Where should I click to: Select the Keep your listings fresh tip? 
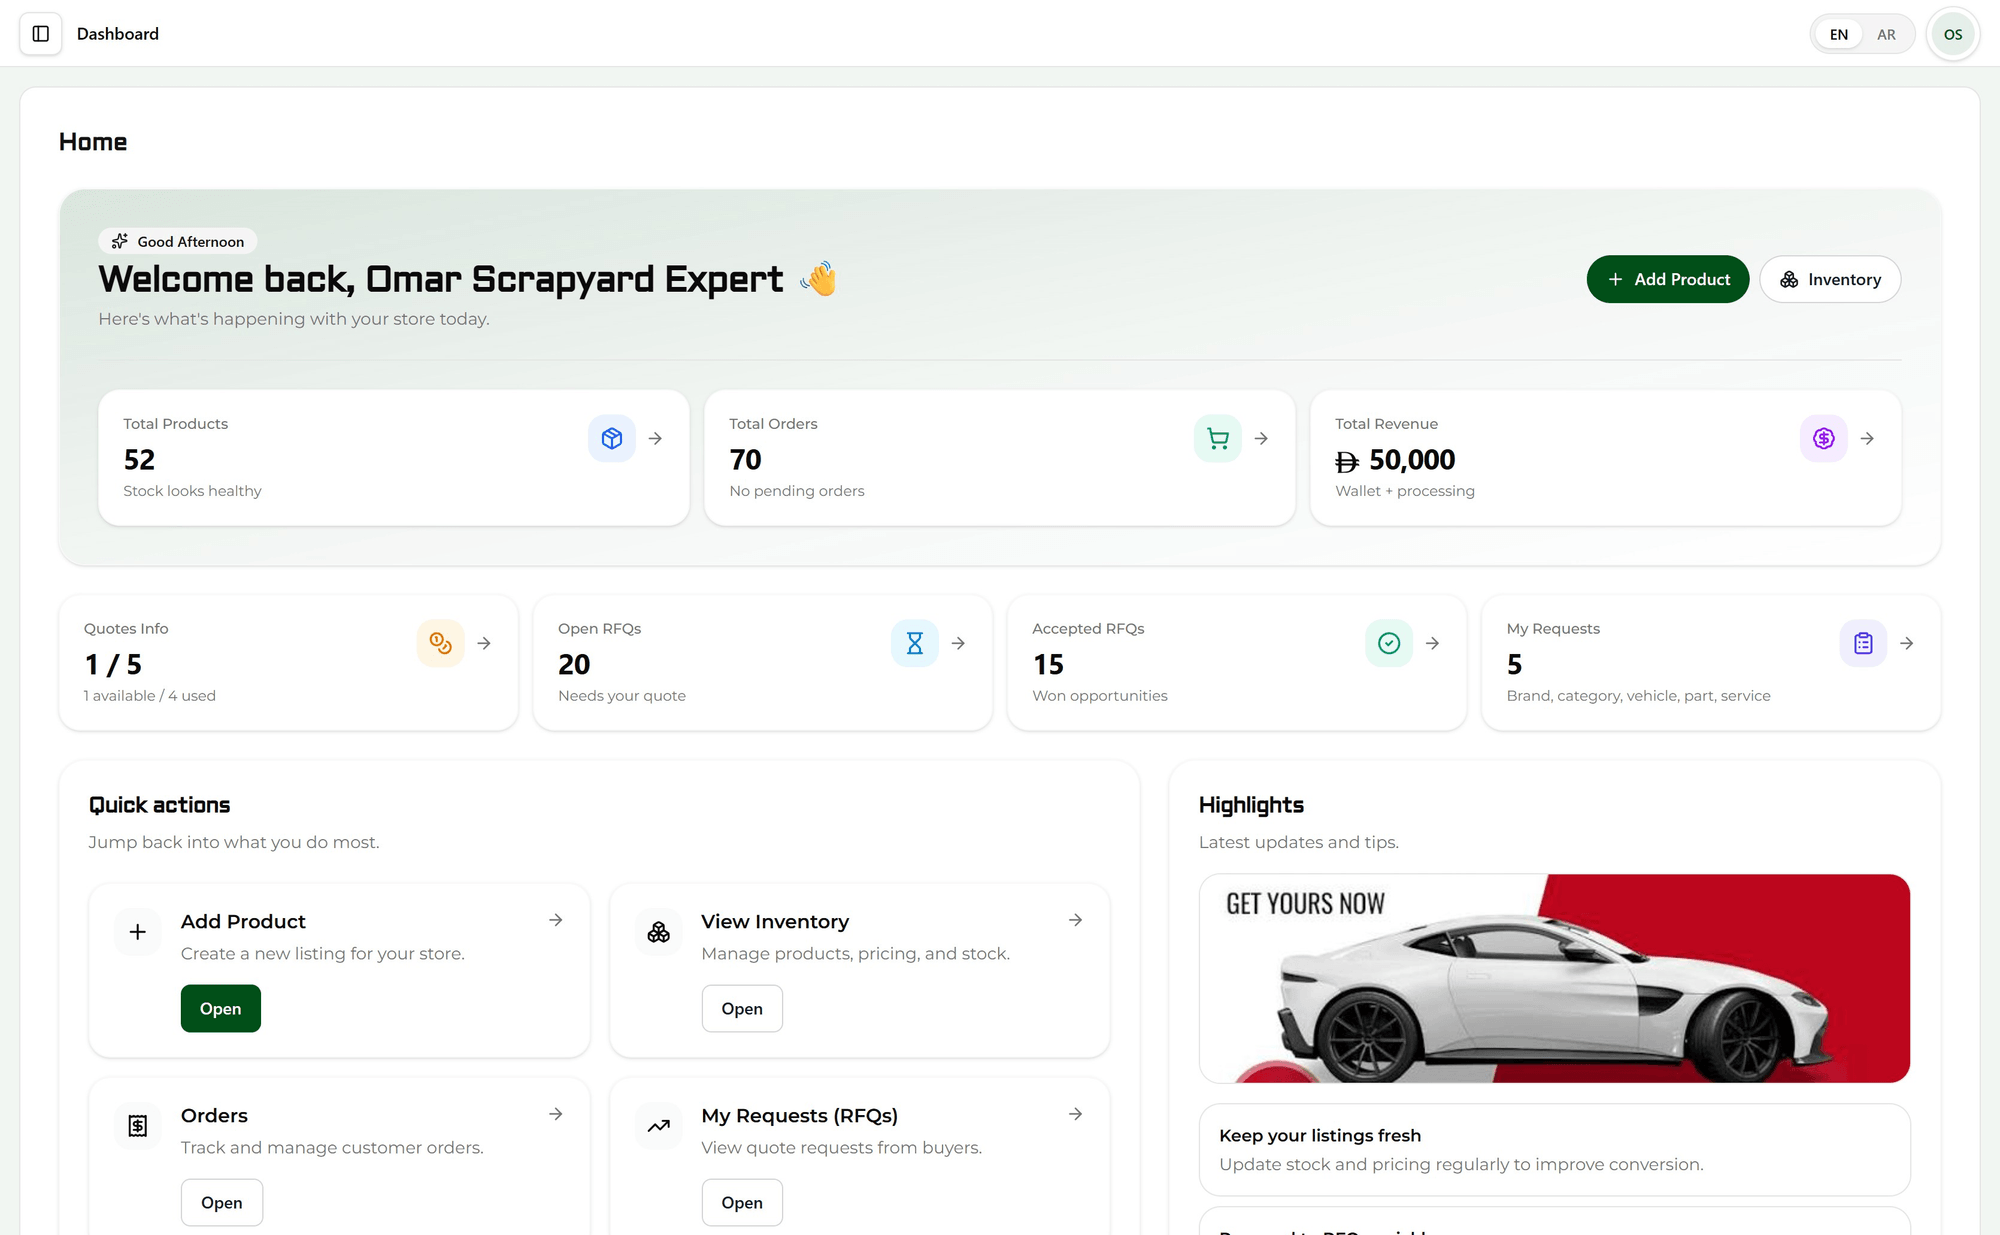coord(1555,1150)
